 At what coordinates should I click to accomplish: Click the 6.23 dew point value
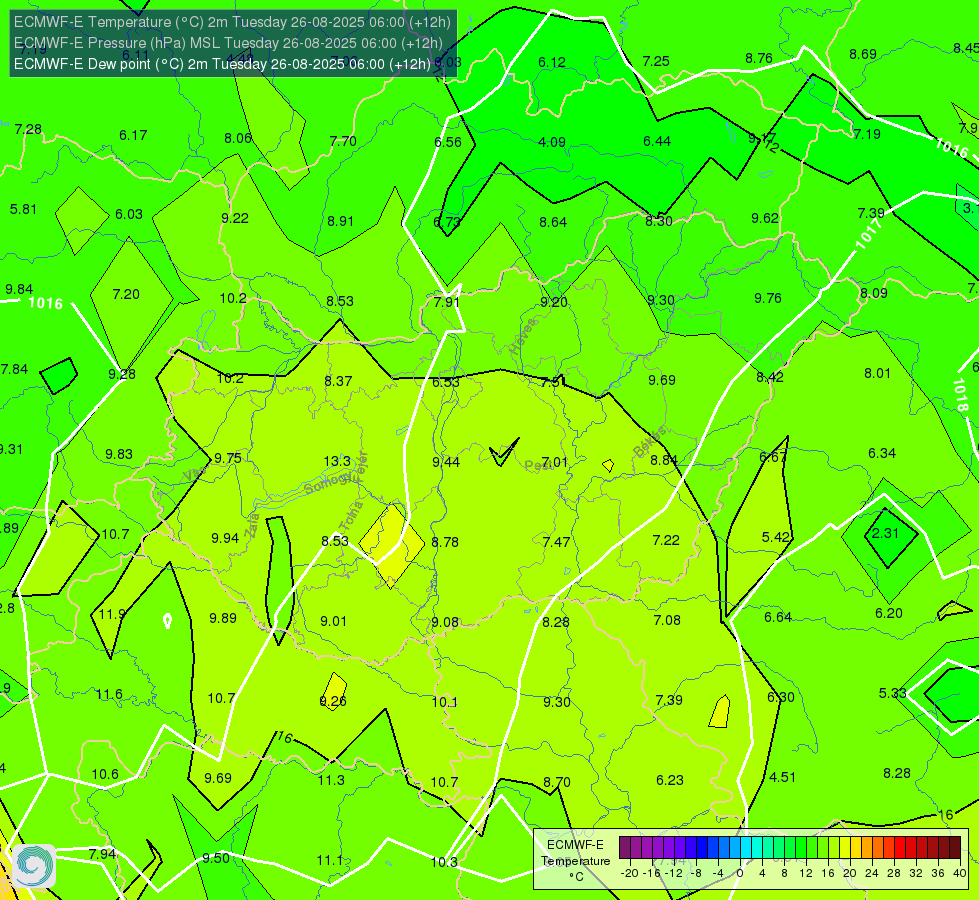670,779
